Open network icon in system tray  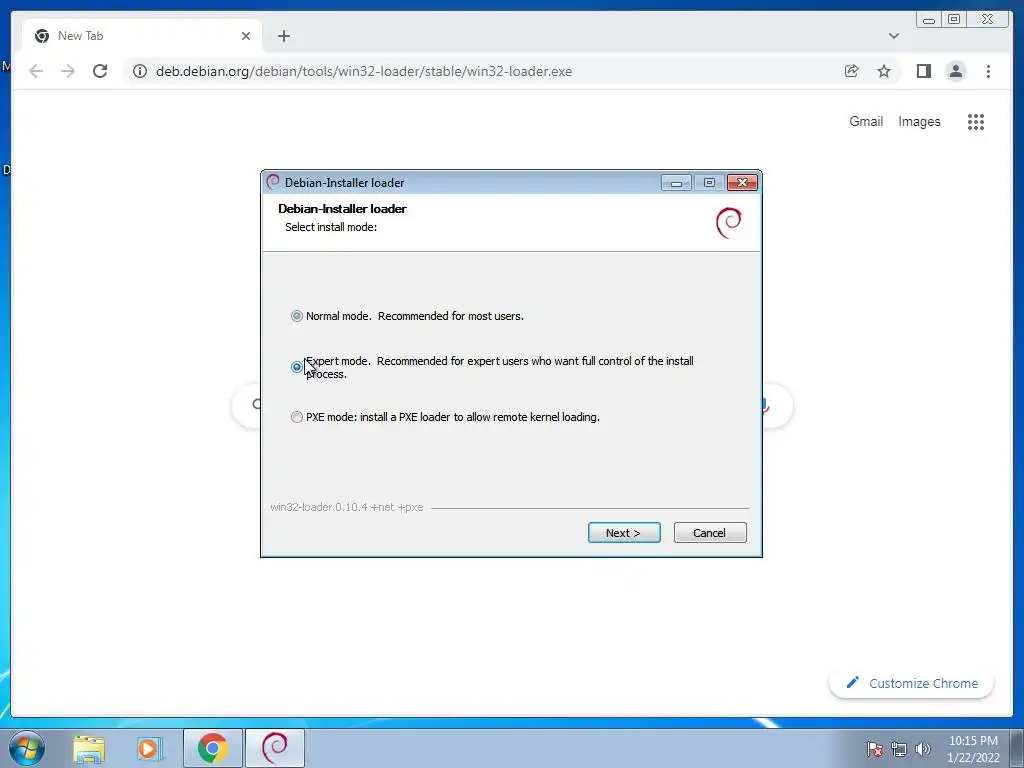(x=899, y=749)
